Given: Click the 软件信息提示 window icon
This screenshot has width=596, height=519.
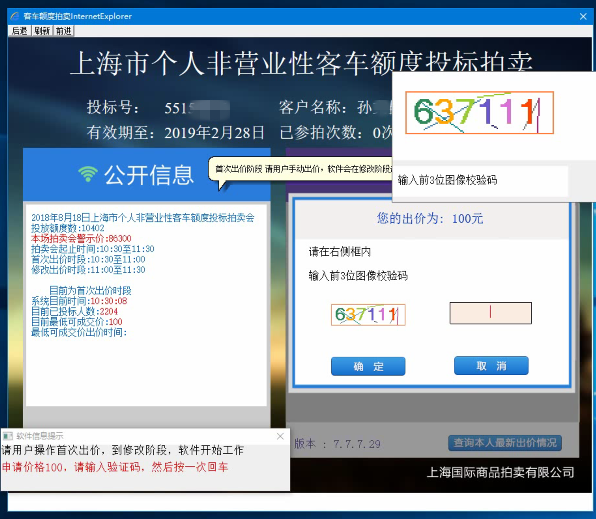Looking at the screenshot, I should point(8,436).
